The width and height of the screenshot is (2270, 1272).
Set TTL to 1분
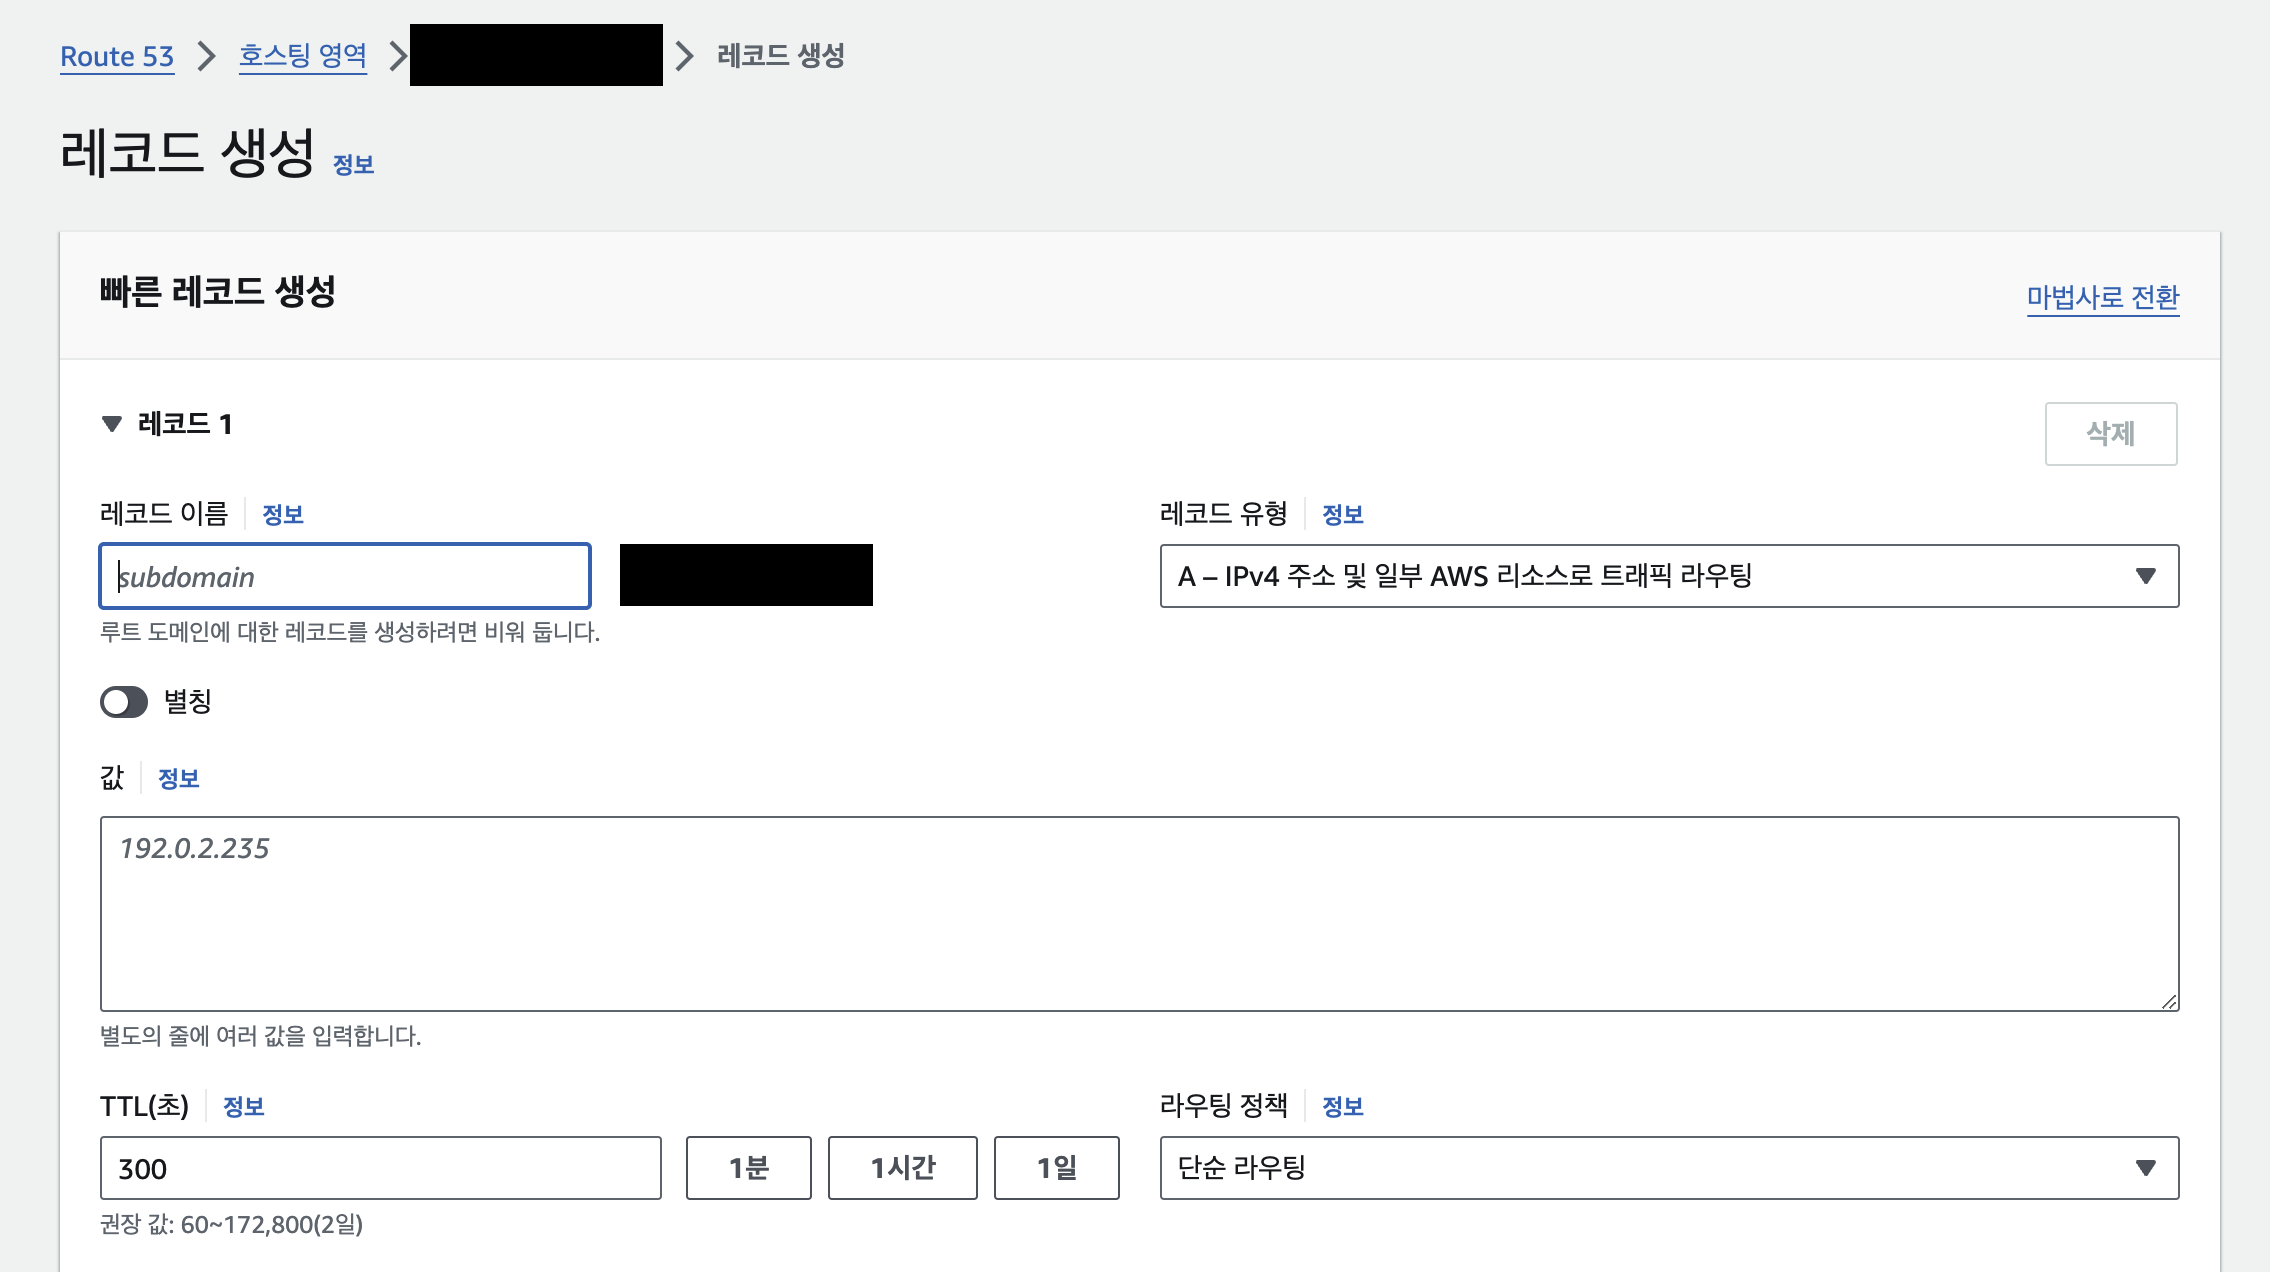click(748, 1168)
